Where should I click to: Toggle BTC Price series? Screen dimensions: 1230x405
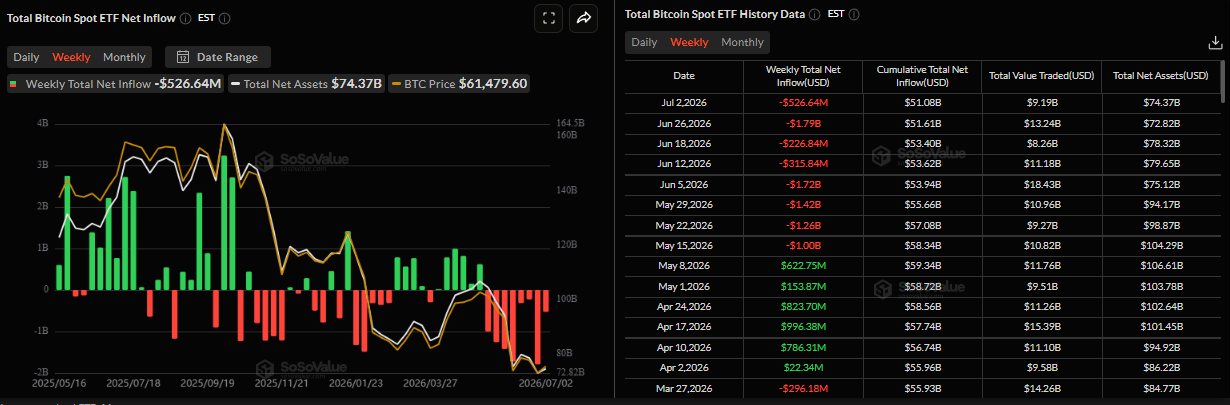click(459, 84)
